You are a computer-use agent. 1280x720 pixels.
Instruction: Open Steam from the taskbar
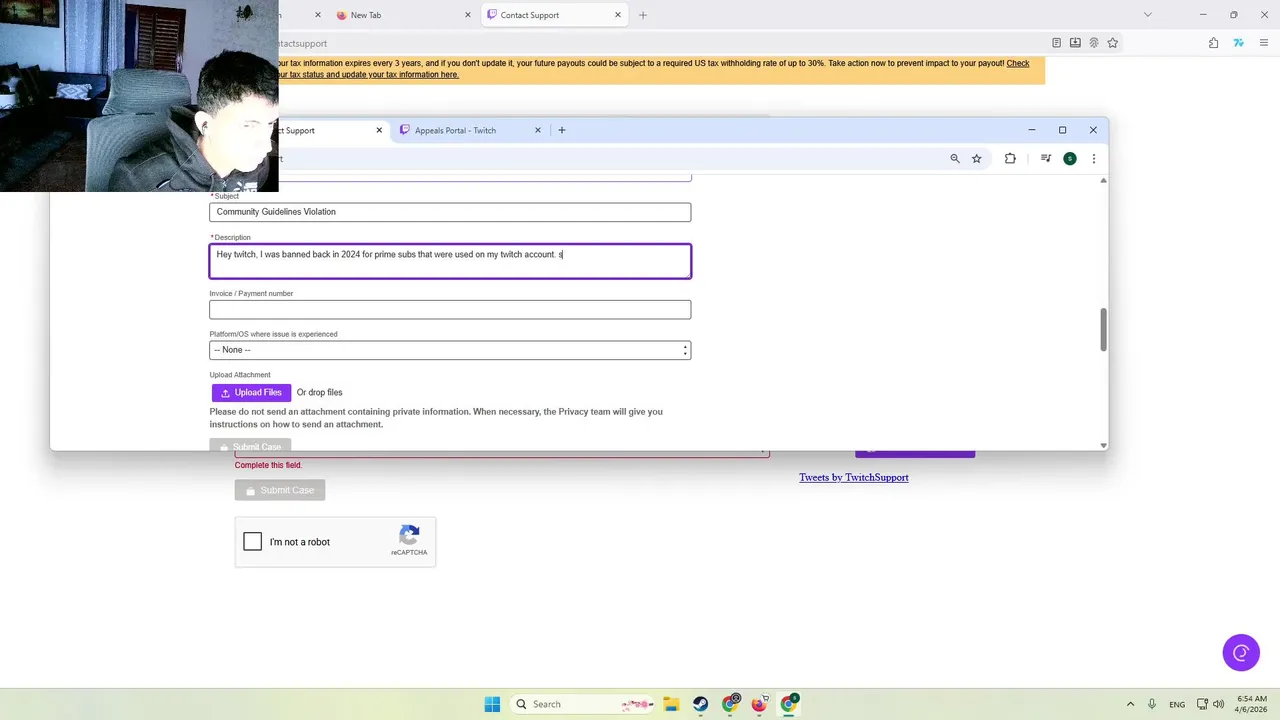click(700, 704)
